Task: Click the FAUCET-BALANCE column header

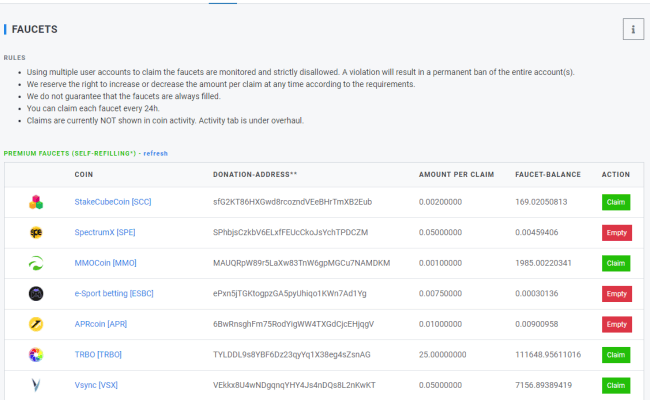Action: click(x=548, y=175)
